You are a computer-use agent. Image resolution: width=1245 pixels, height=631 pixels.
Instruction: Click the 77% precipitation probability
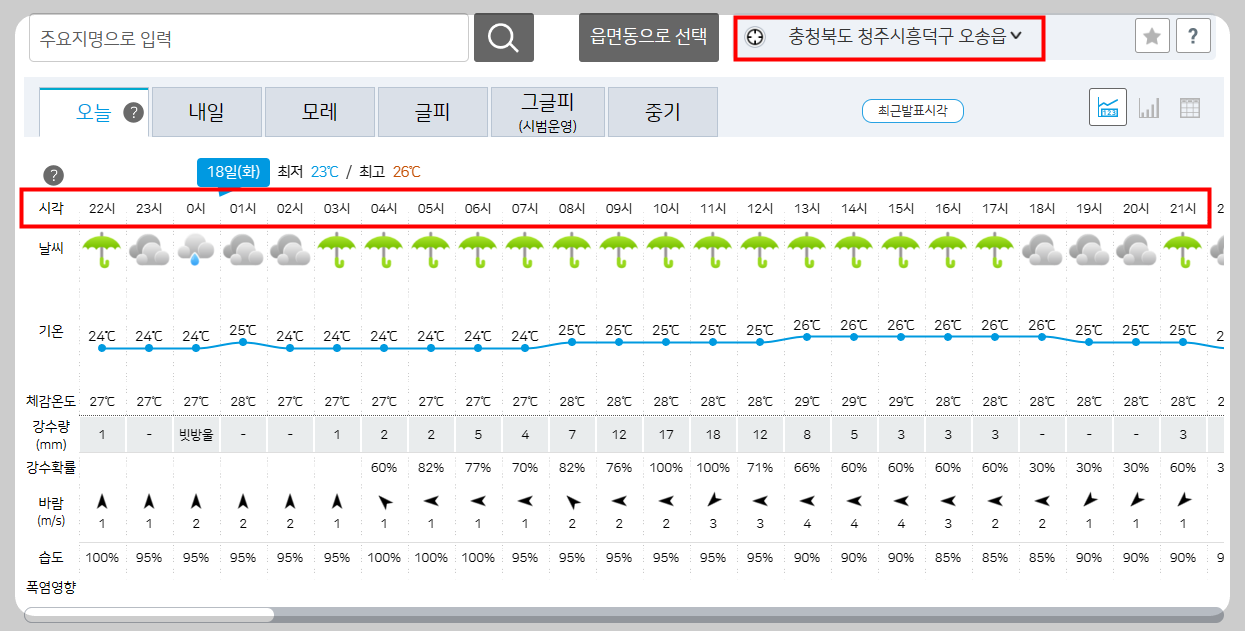pos(478,467)
